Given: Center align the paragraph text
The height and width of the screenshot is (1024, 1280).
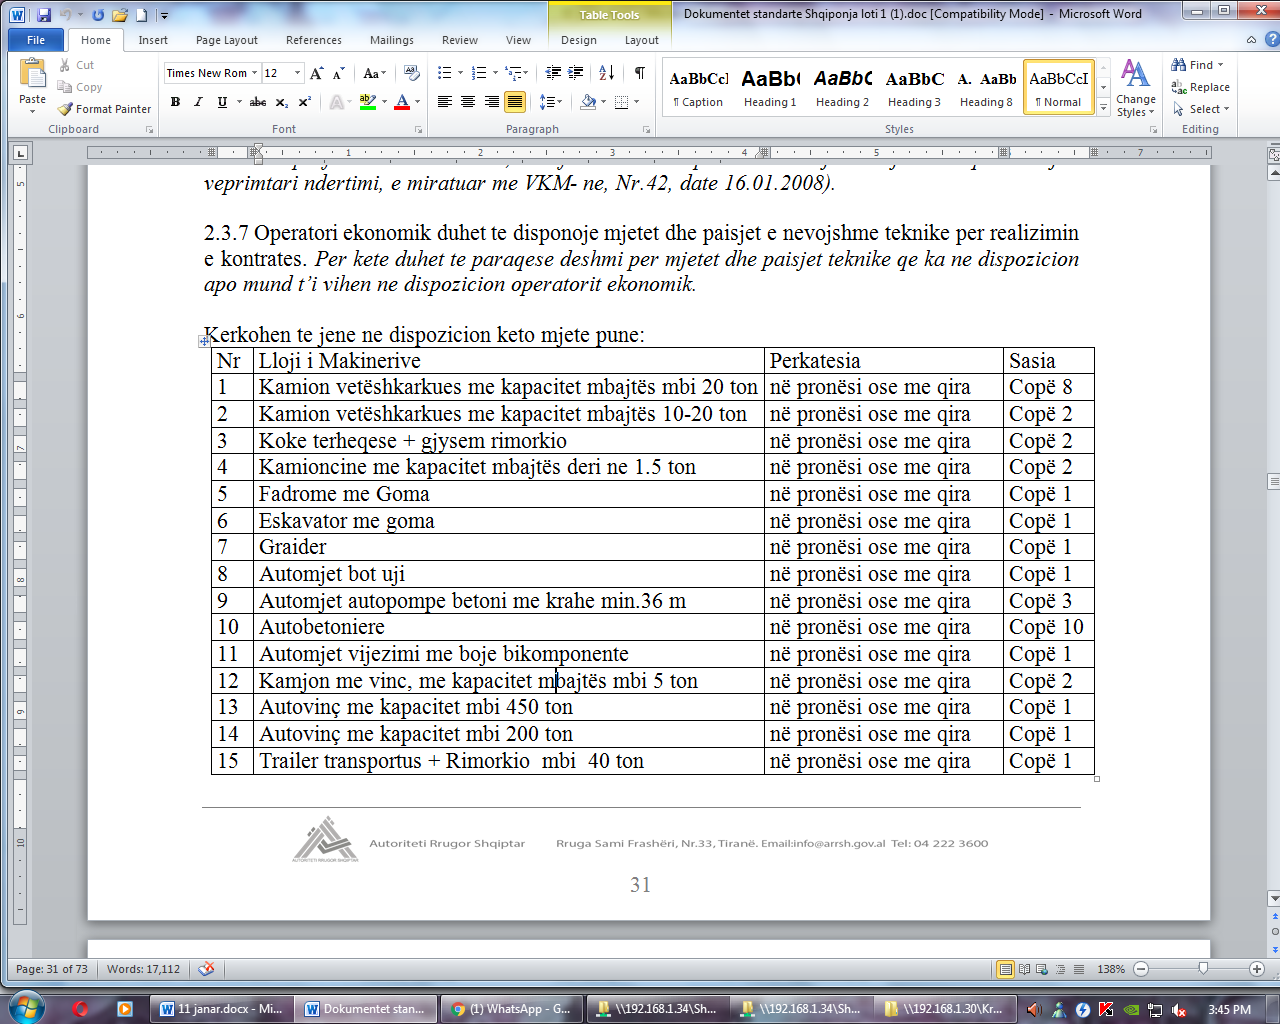Looking at the screenshot, I should click(468, 102).
